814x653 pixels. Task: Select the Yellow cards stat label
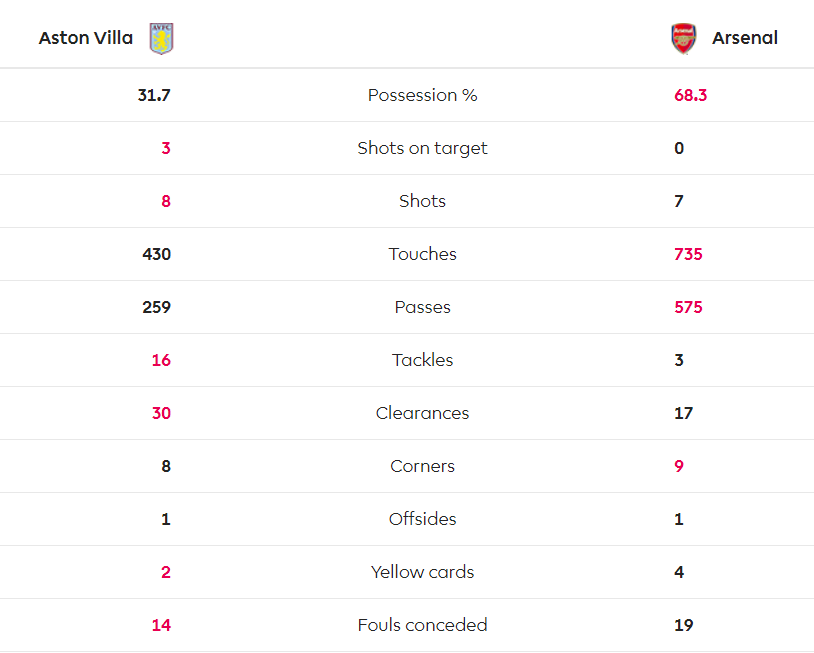422,572
